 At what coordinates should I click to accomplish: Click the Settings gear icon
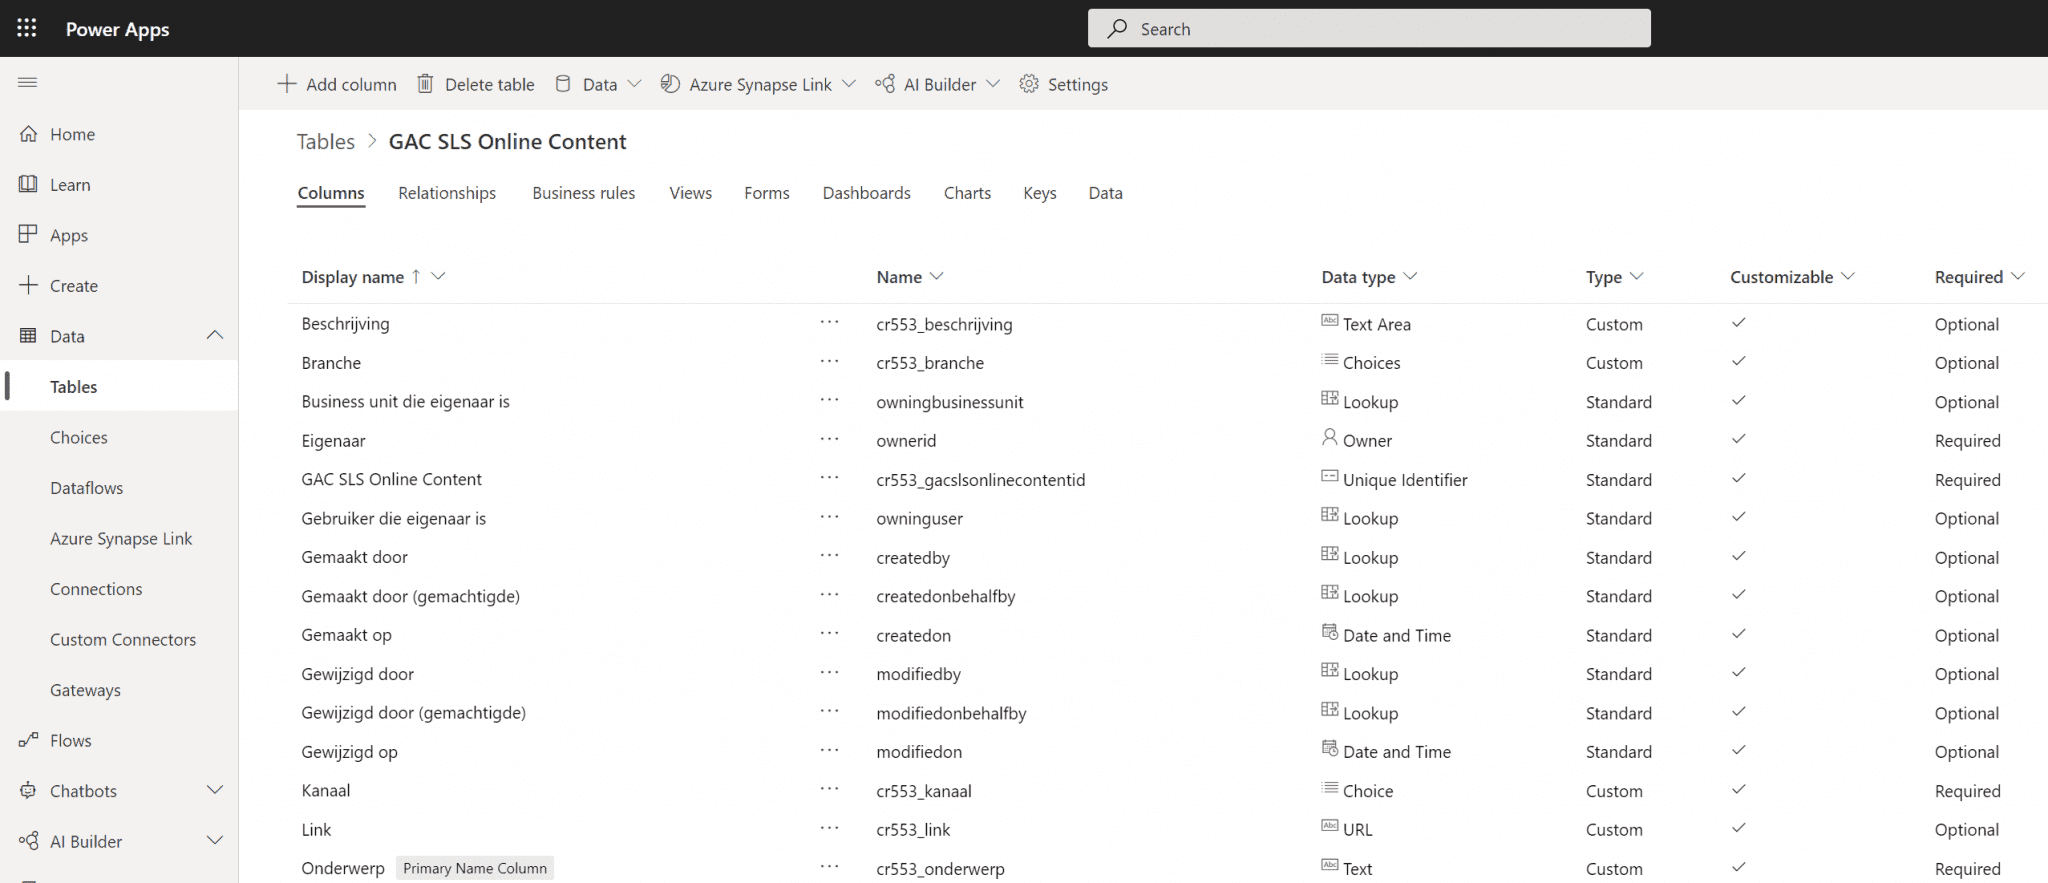(x=1029, y=84)
